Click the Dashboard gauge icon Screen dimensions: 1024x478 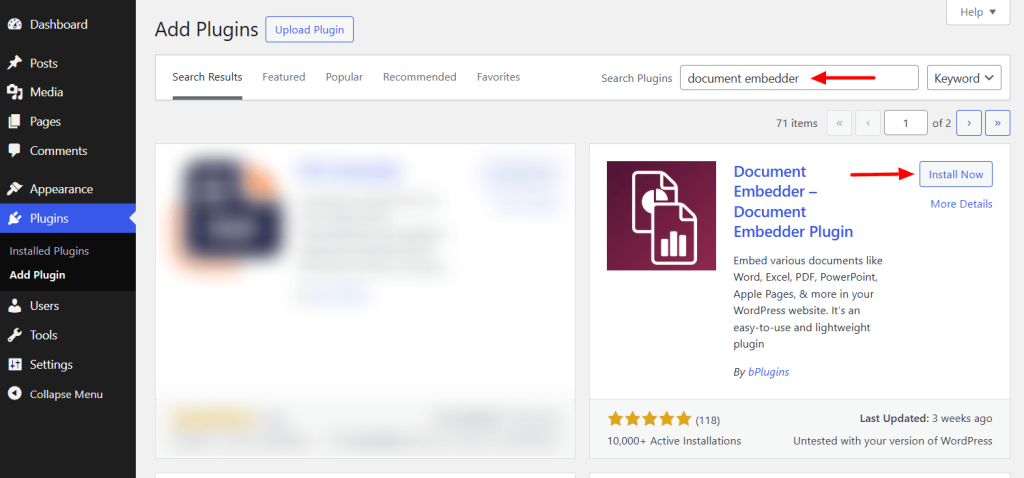coord(14,25)
